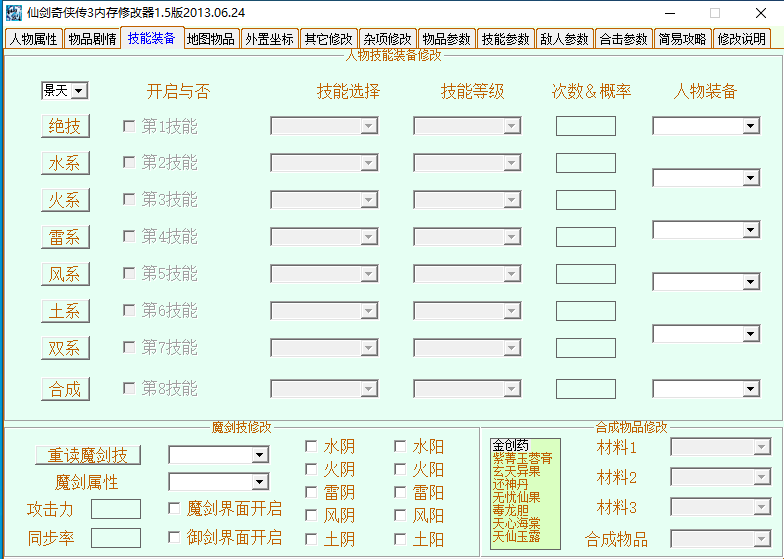Screen dimensions: 784x559
Task: Click the 风系 skill button
Action: point(65,274)
